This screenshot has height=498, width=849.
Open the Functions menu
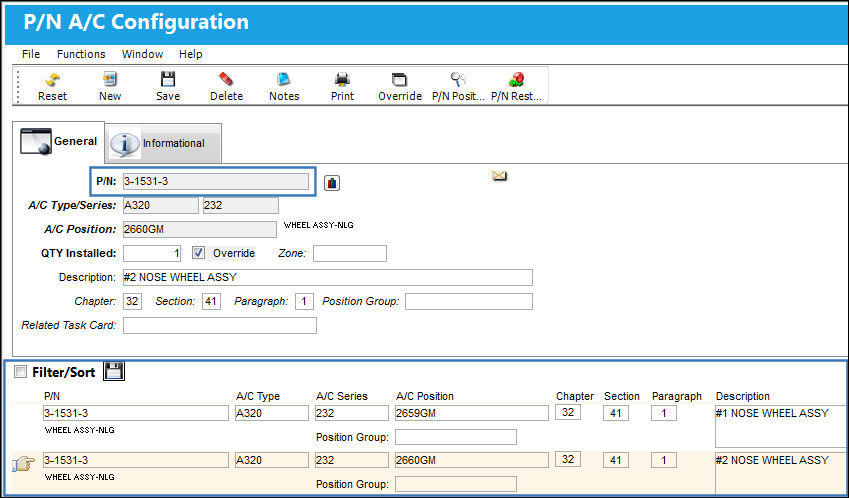click(81, 54)
